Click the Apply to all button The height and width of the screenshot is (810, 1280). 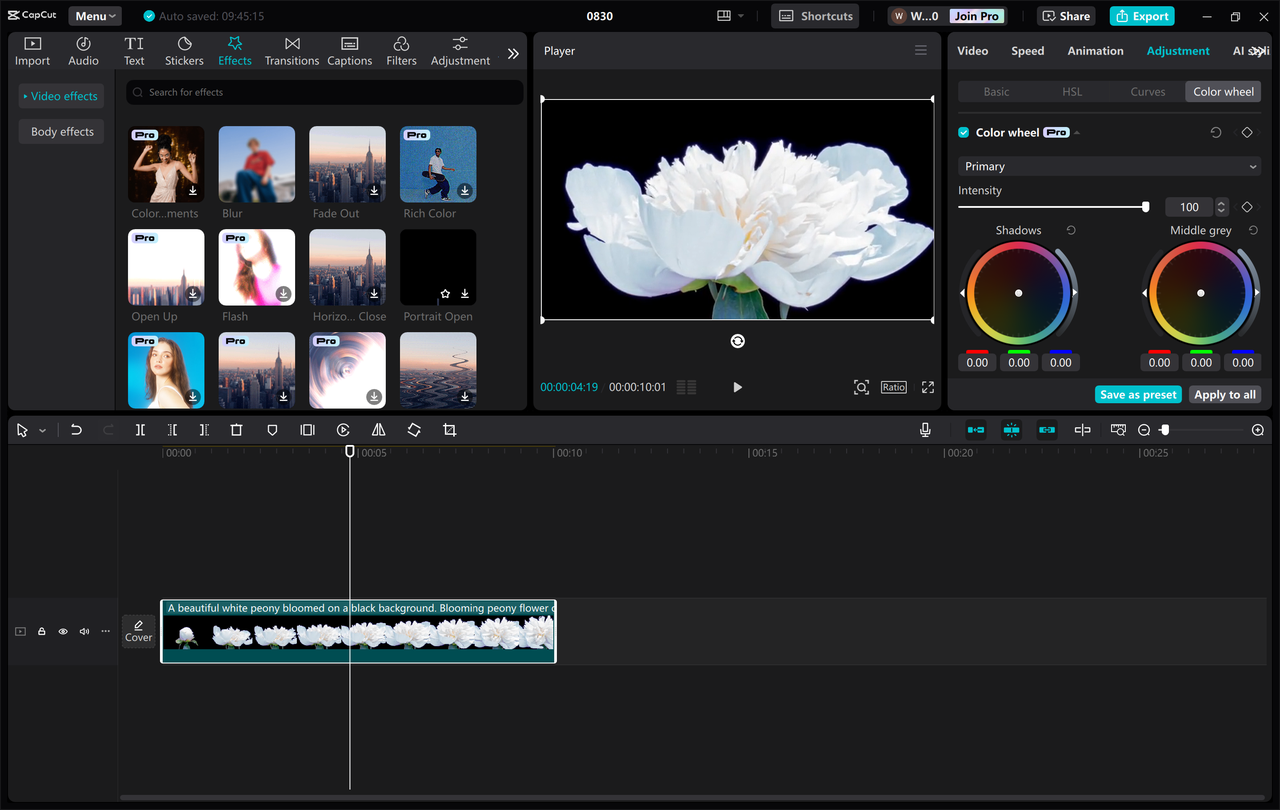tap(1225, 394)
